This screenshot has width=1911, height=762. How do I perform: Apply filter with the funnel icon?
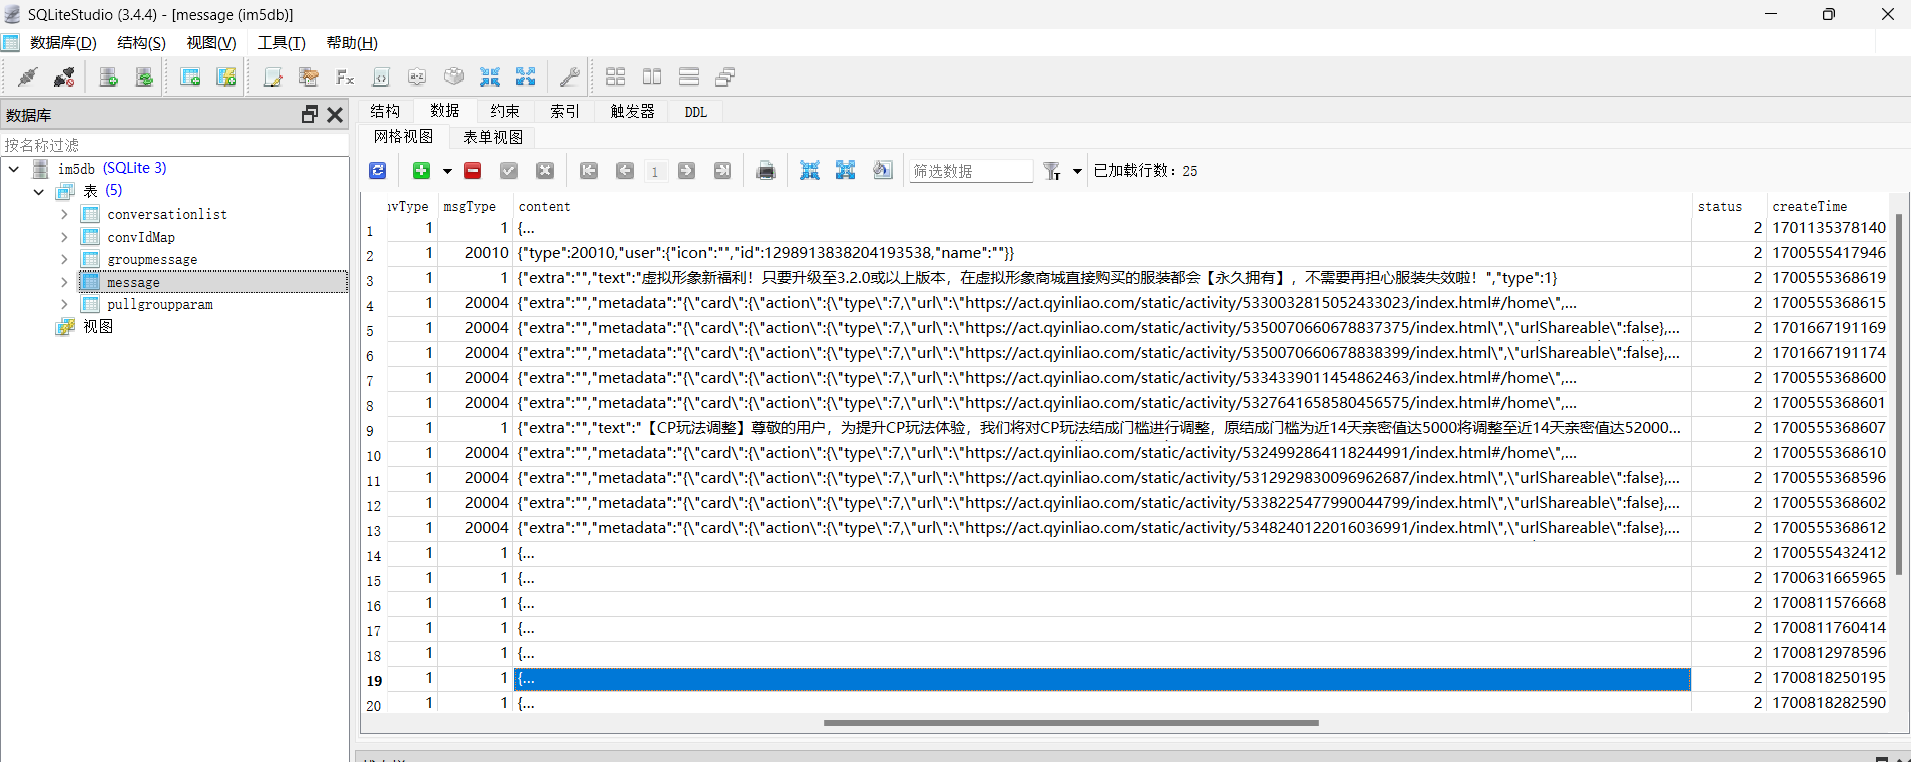coord(1052,171)
